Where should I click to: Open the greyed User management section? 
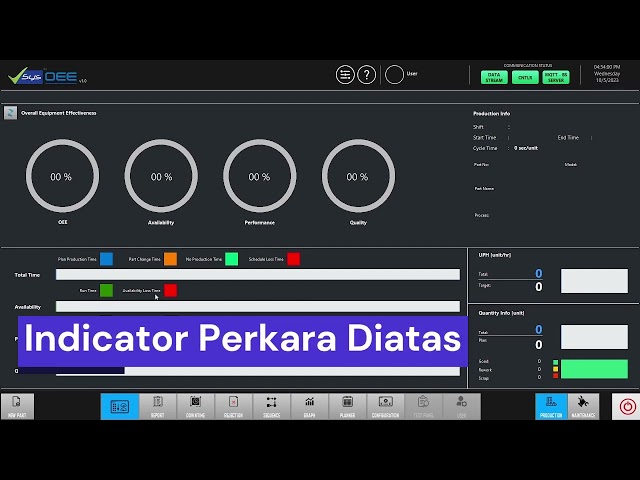pyautogui.click(x=462, y=406)
